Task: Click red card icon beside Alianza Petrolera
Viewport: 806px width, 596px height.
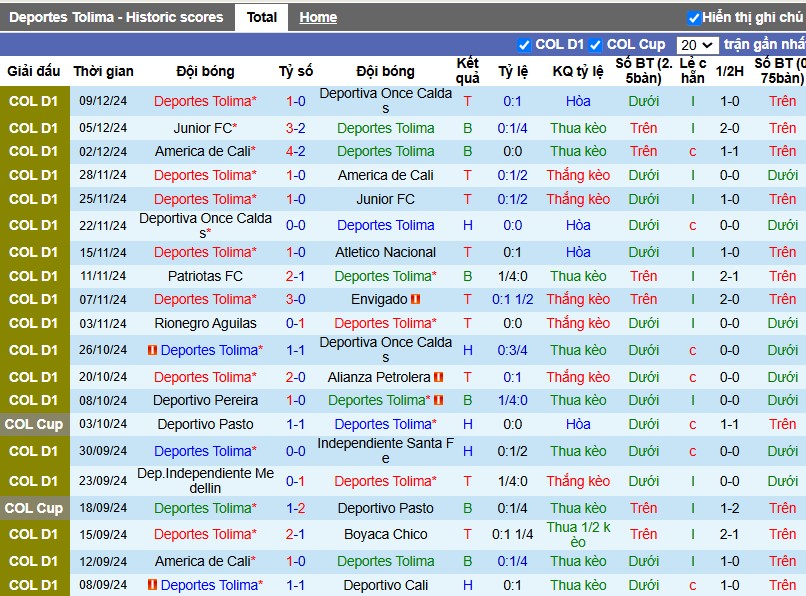Action: (438, 377)
